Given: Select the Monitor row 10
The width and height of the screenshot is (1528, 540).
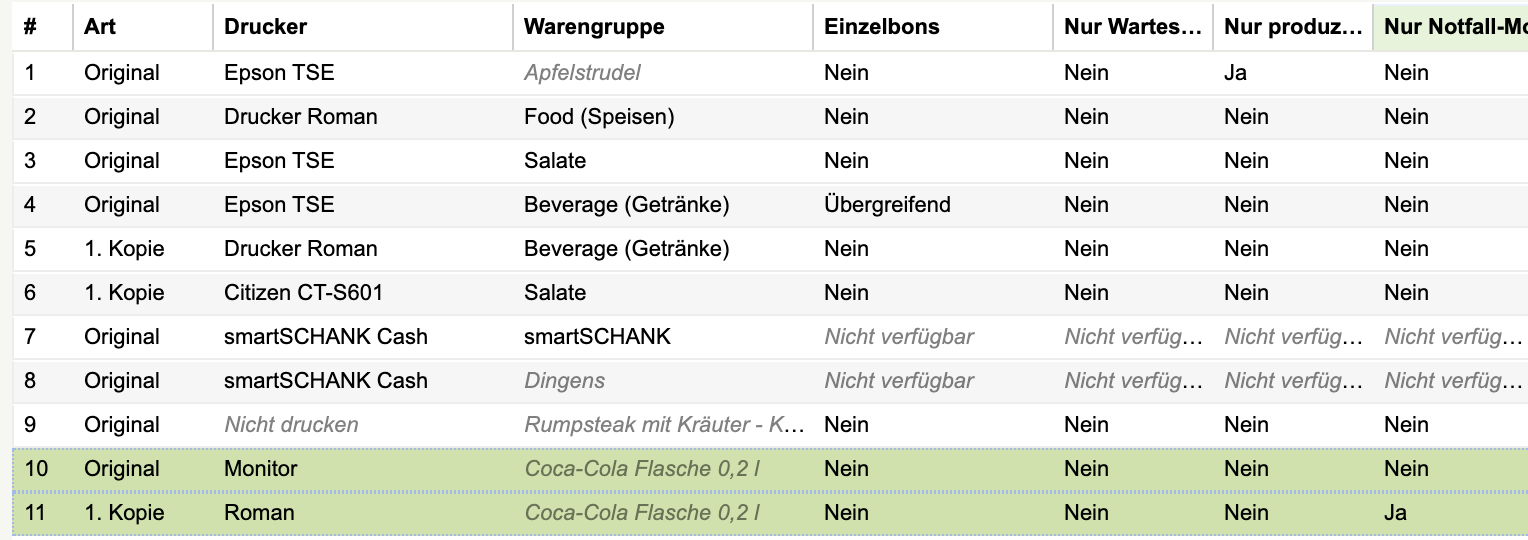Looking at the screenshot, I should [770, 469].
